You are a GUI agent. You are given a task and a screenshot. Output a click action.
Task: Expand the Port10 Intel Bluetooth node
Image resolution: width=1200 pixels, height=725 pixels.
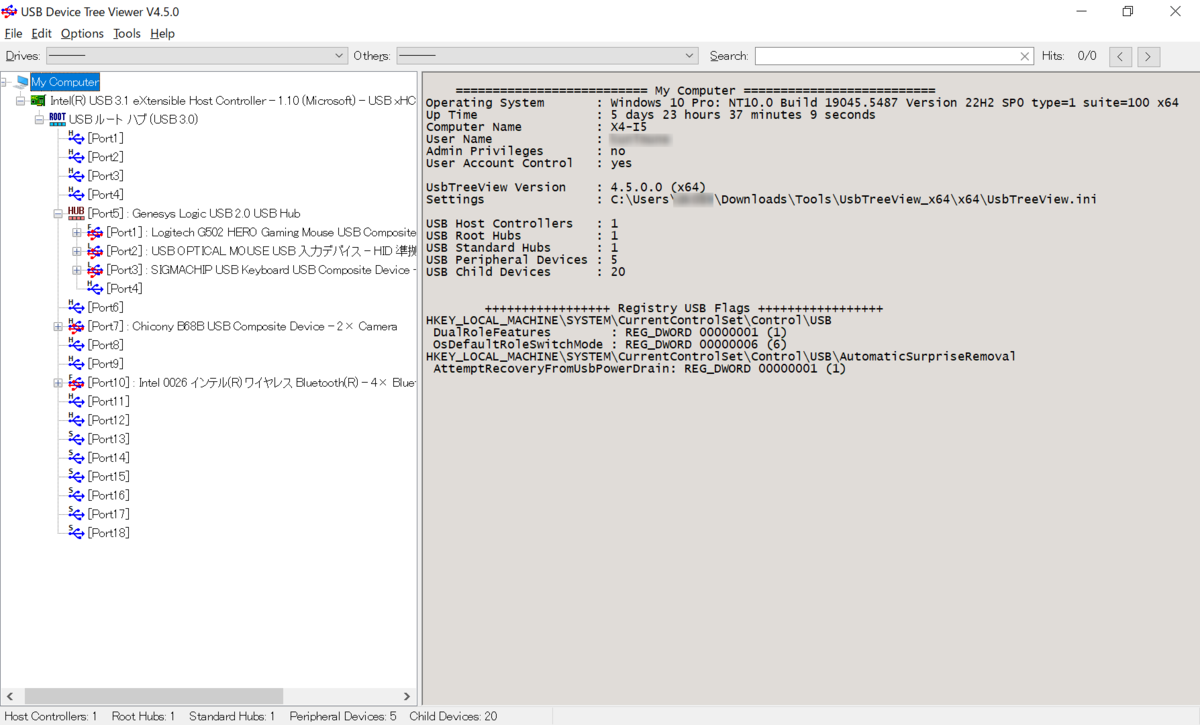(x=58, y=382)
